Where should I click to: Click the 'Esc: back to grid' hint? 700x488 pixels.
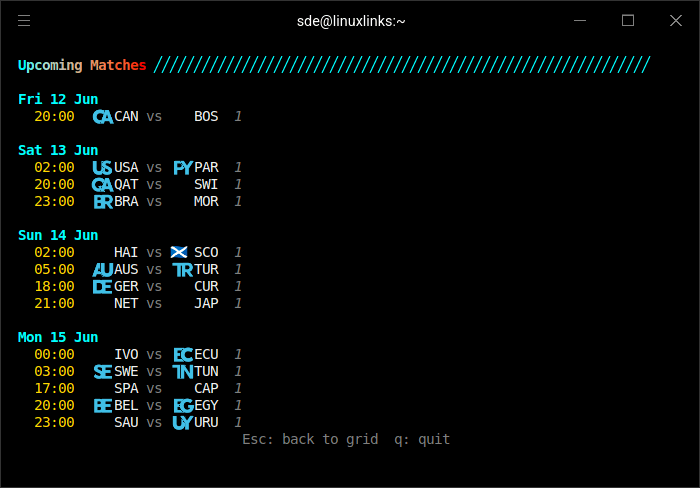click(x=310, y=439)
